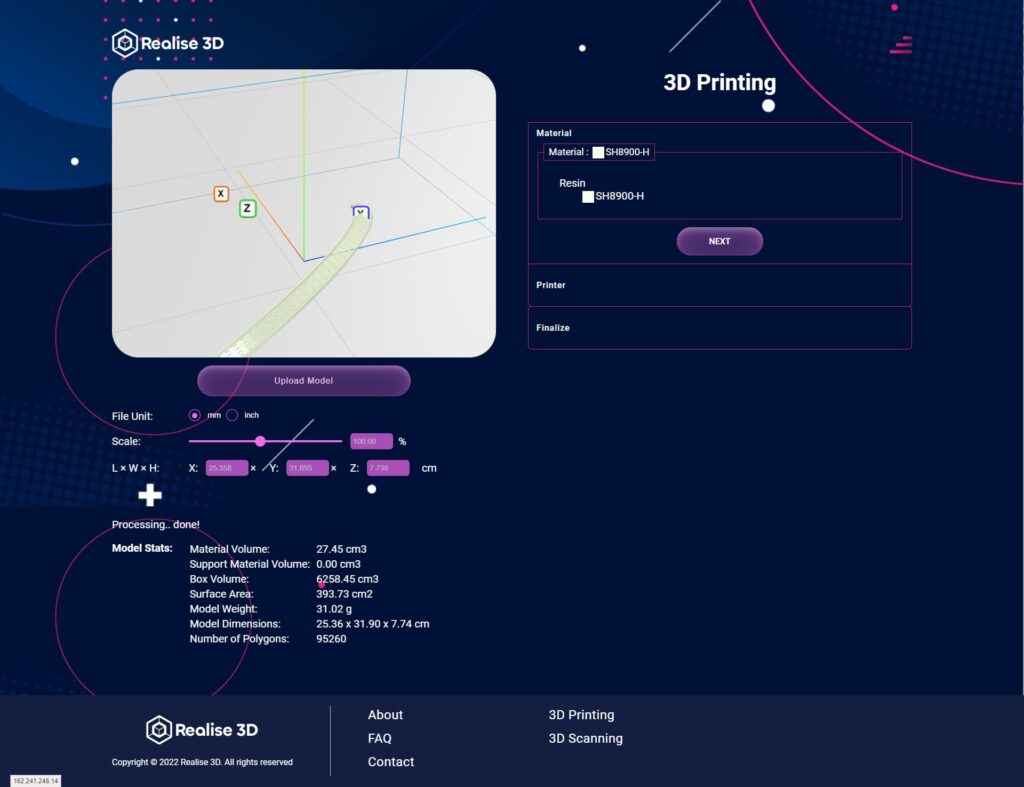The image size is (1024, 787).
Task: Select the inch file unit option
Action: (x=232, y=415)
